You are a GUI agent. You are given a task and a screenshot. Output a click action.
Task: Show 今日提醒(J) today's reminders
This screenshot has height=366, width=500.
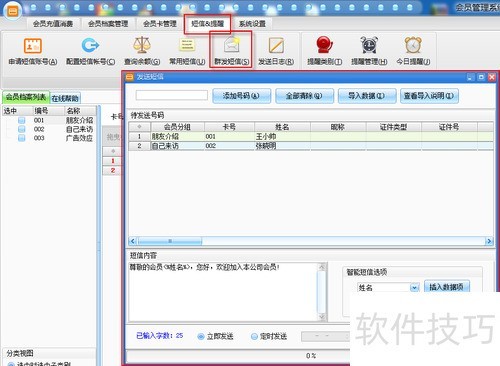pos(413,51)
